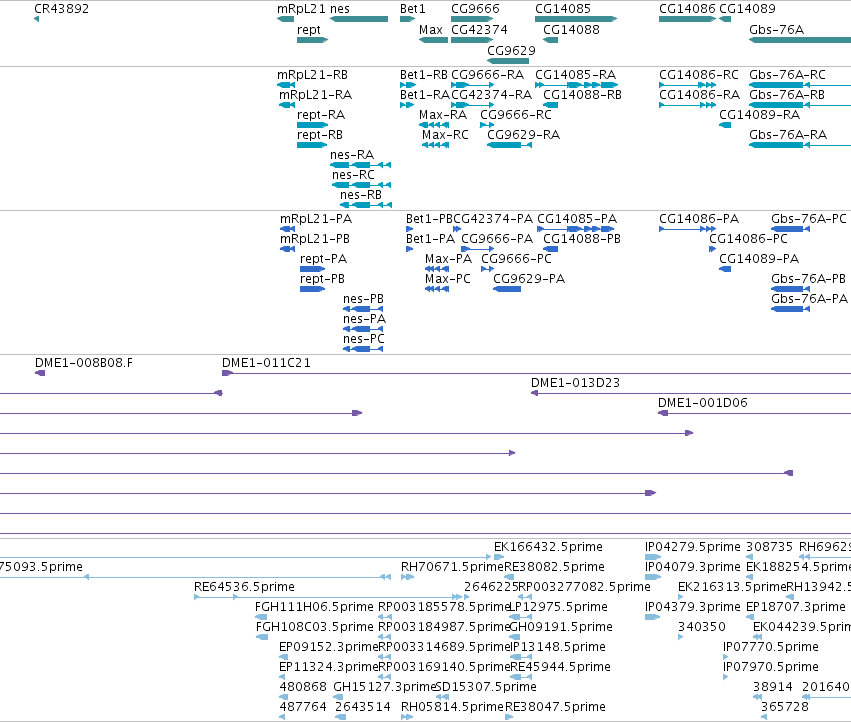Select the IP07770.5prime EST label
Screen dimensions: 851x722
[771, 647]
